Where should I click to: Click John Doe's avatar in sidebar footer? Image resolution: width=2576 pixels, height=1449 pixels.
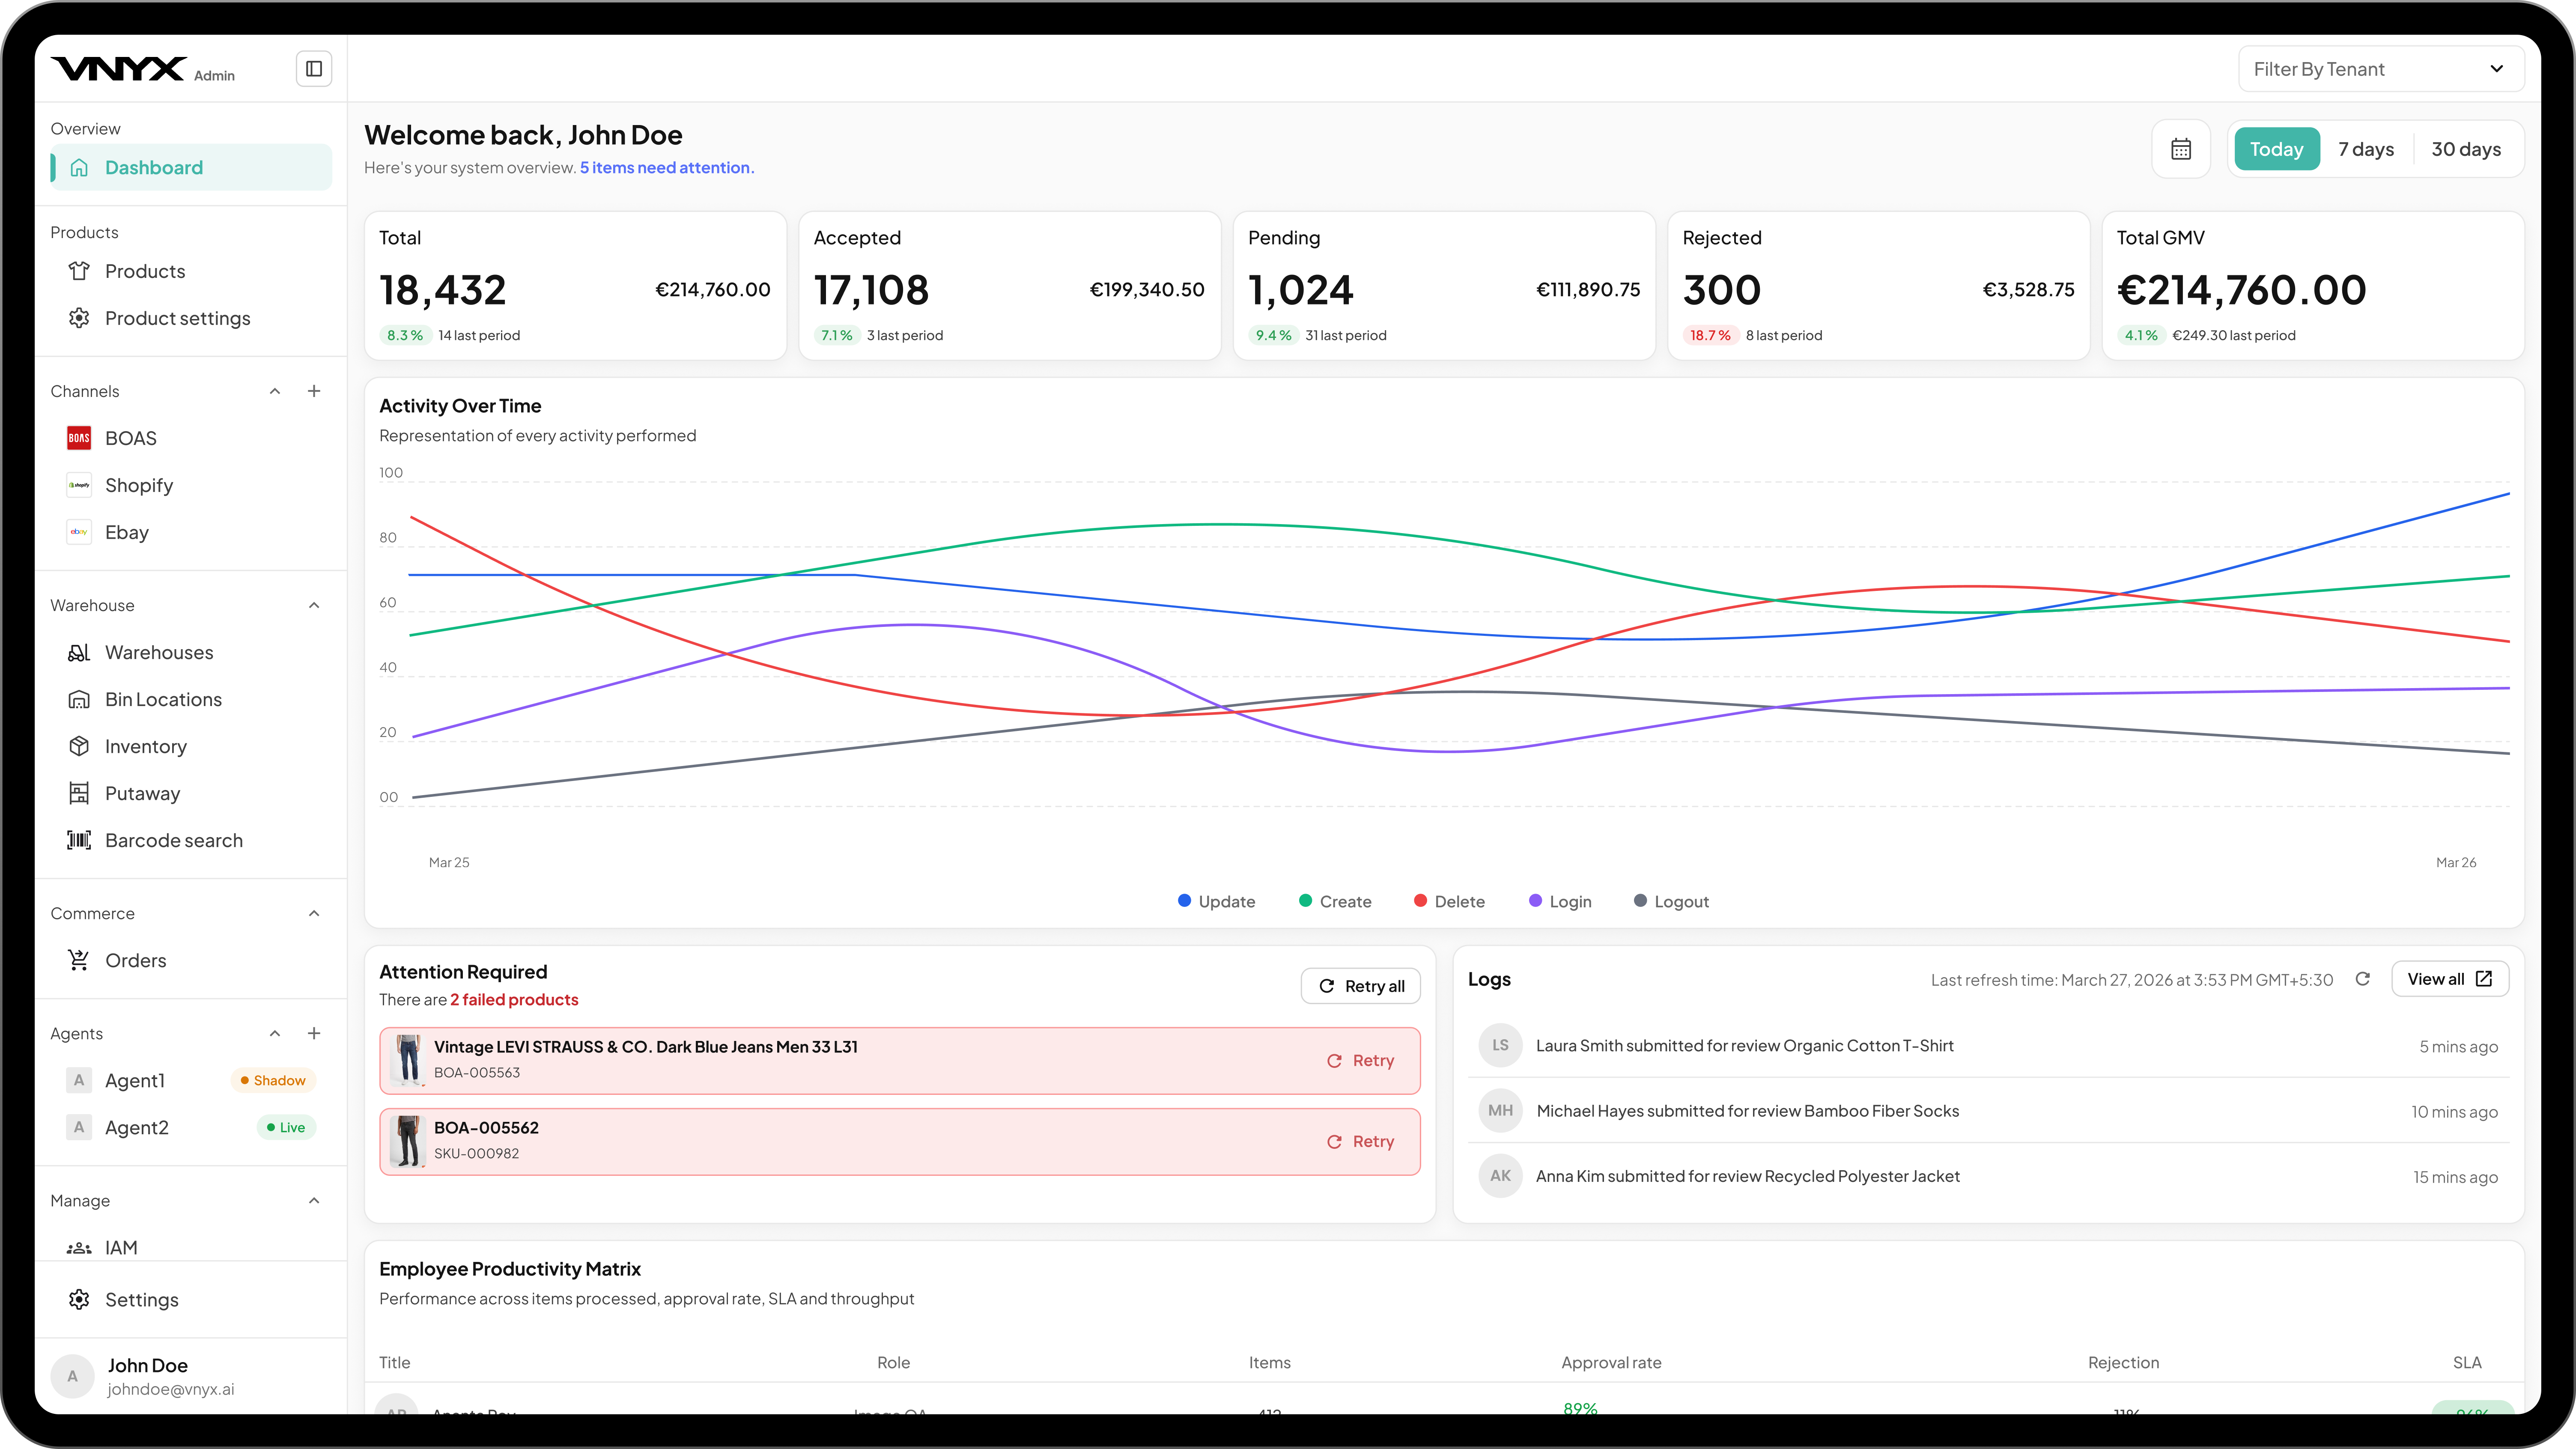pos(72,1376)
